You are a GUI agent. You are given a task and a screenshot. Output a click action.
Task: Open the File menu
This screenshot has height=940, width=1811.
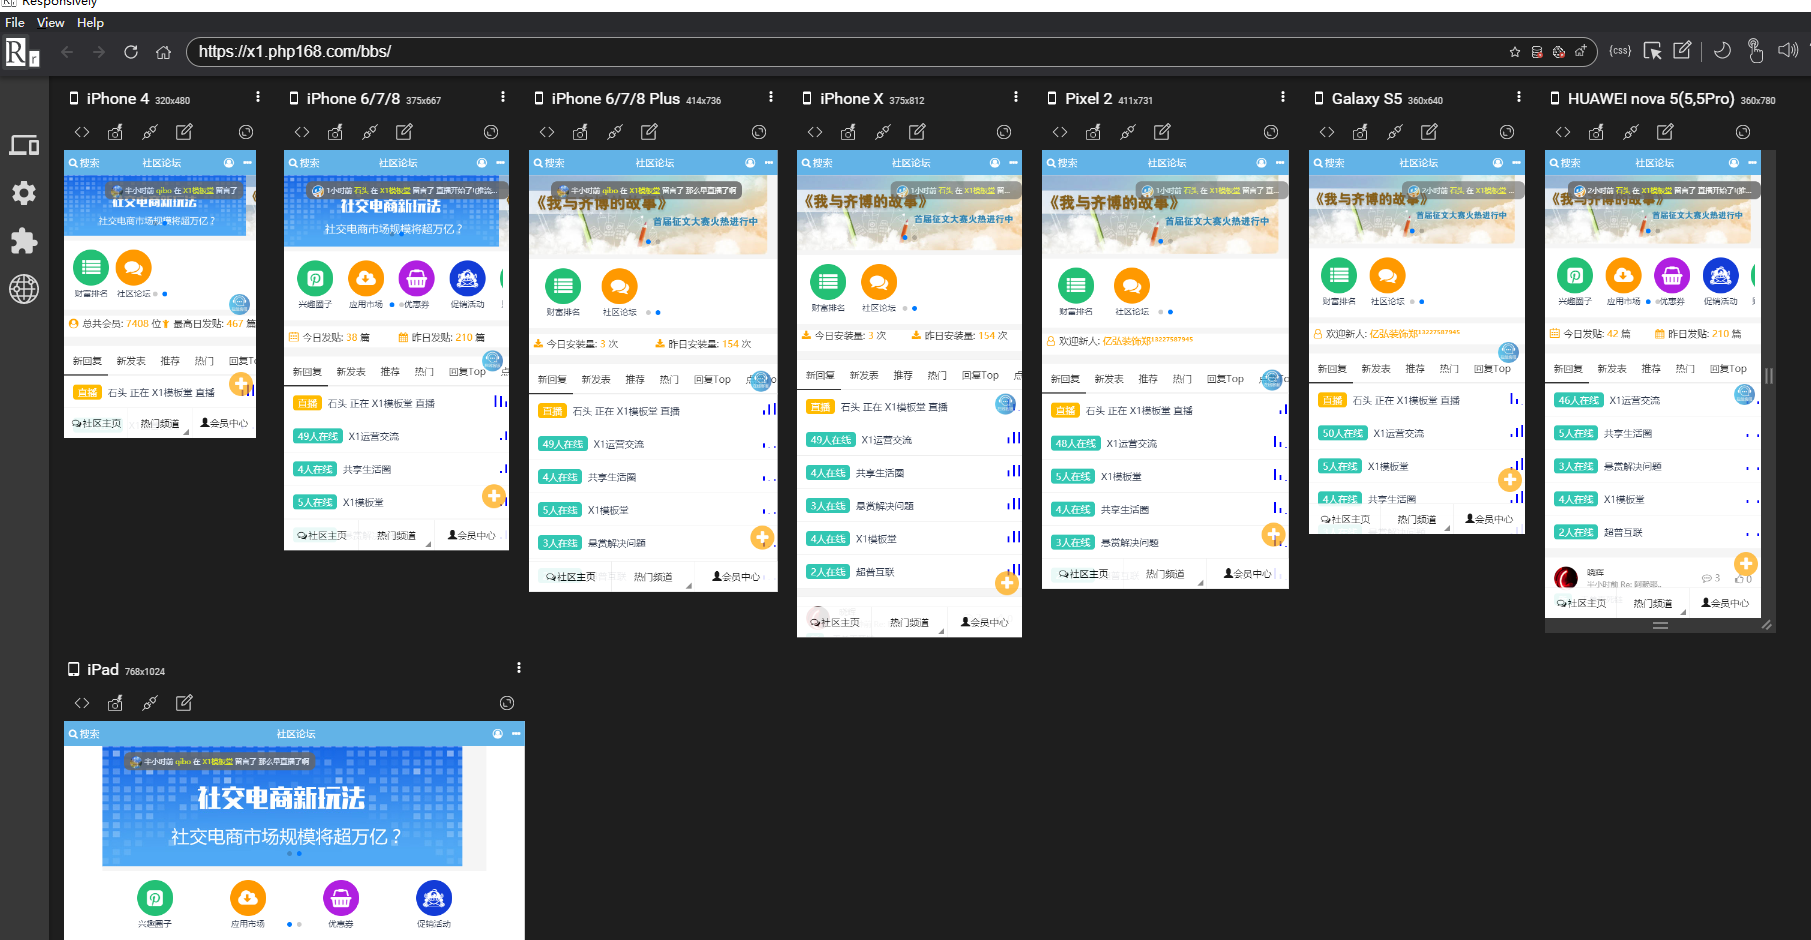click(x=15, y=22)
